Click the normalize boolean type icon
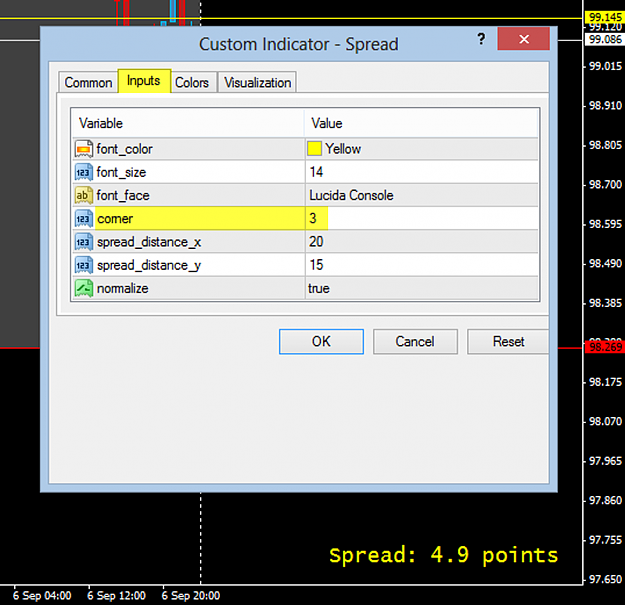 tap(84, 288)
